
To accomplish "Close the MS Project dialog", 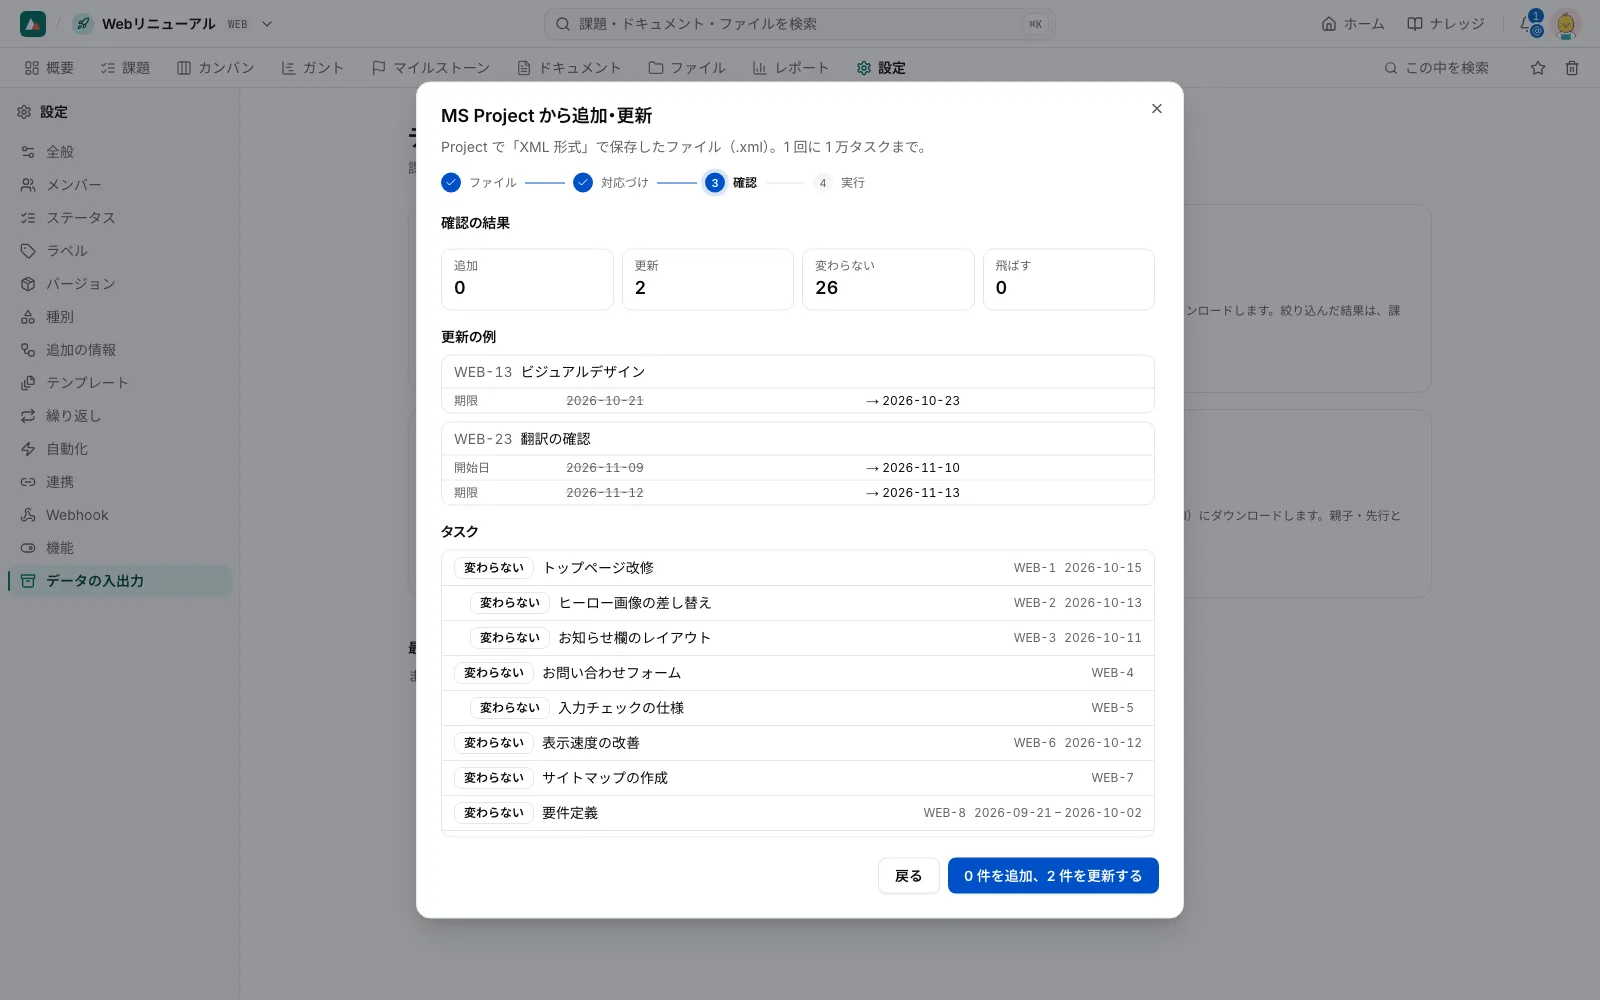I will point(1157,108).
